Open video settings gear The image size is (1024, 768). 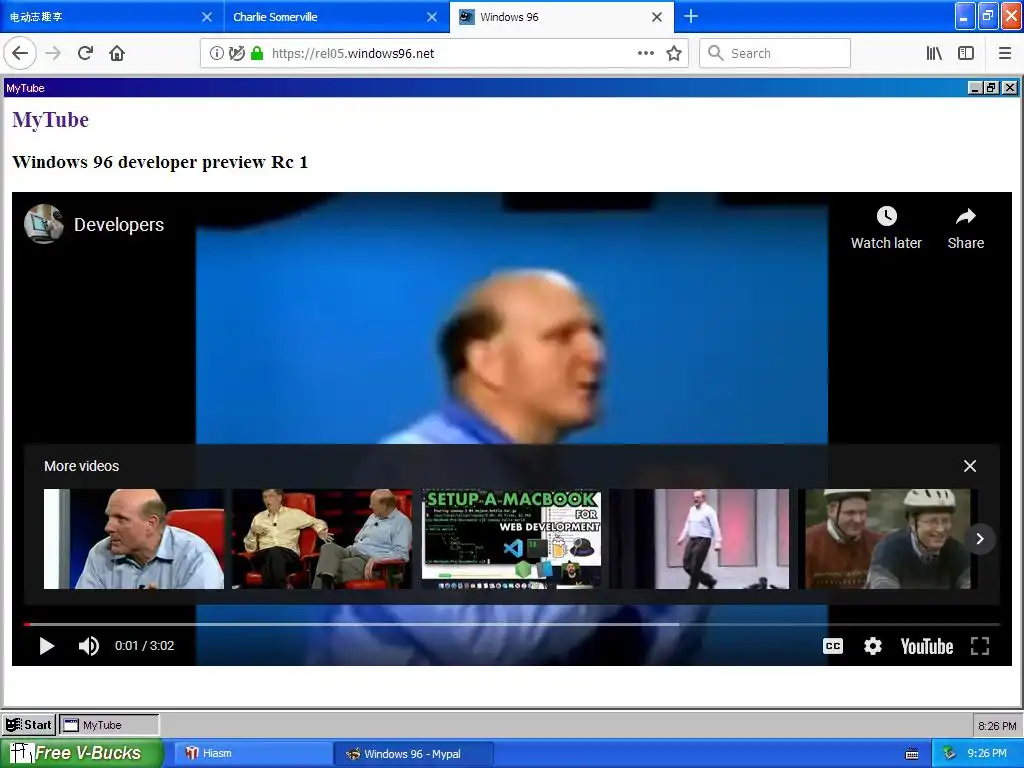tap(872, 646)
